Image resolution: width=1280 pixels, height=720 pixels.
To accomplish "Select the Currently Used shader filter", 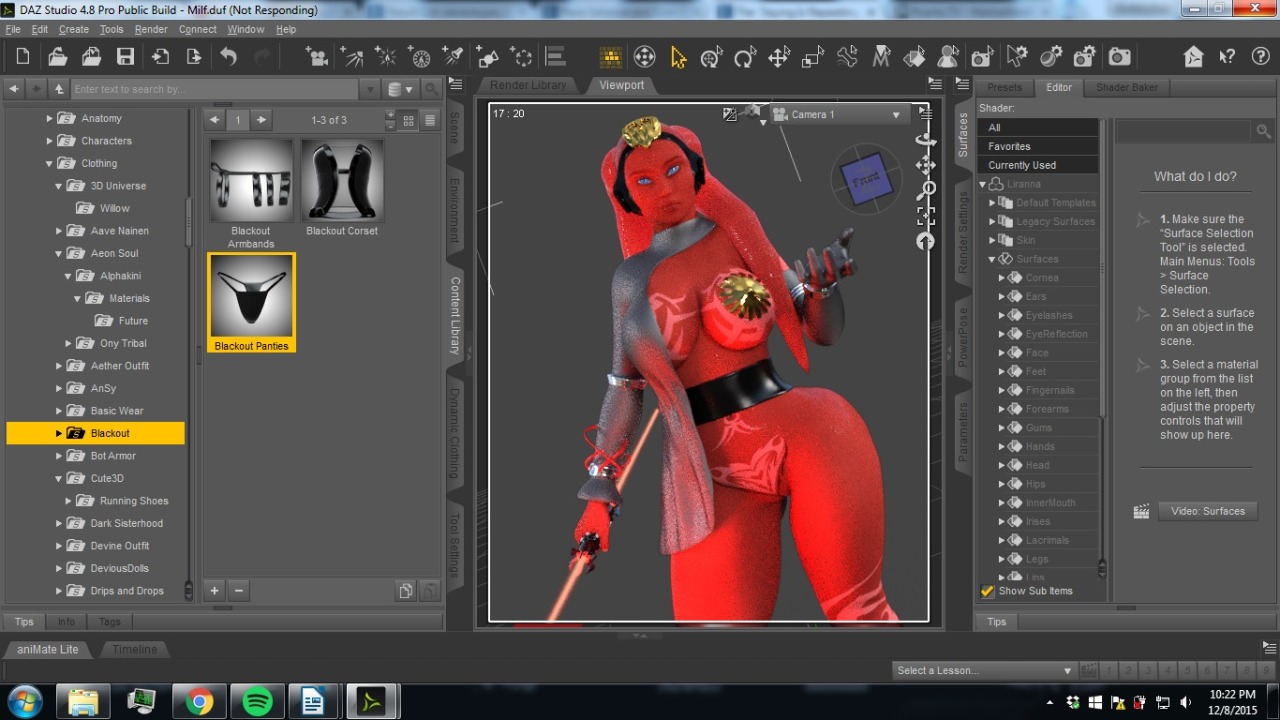I will pos(1038,165).
